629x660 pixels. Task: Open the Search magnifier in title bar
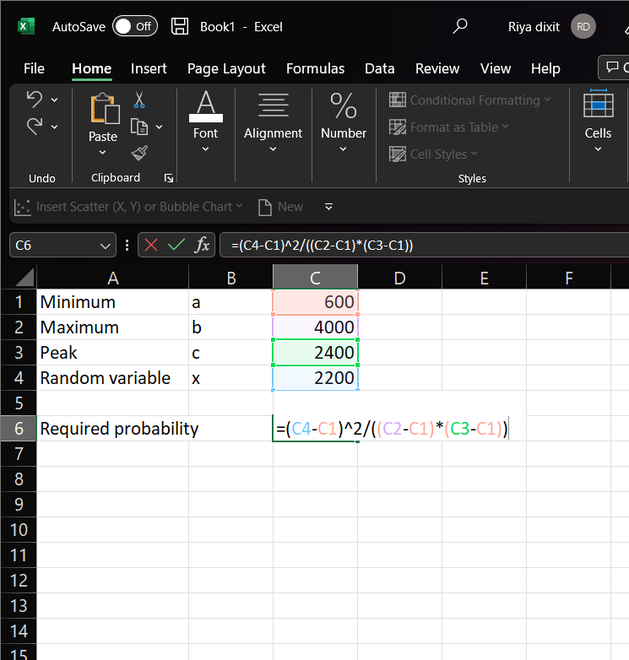(460, 27)
